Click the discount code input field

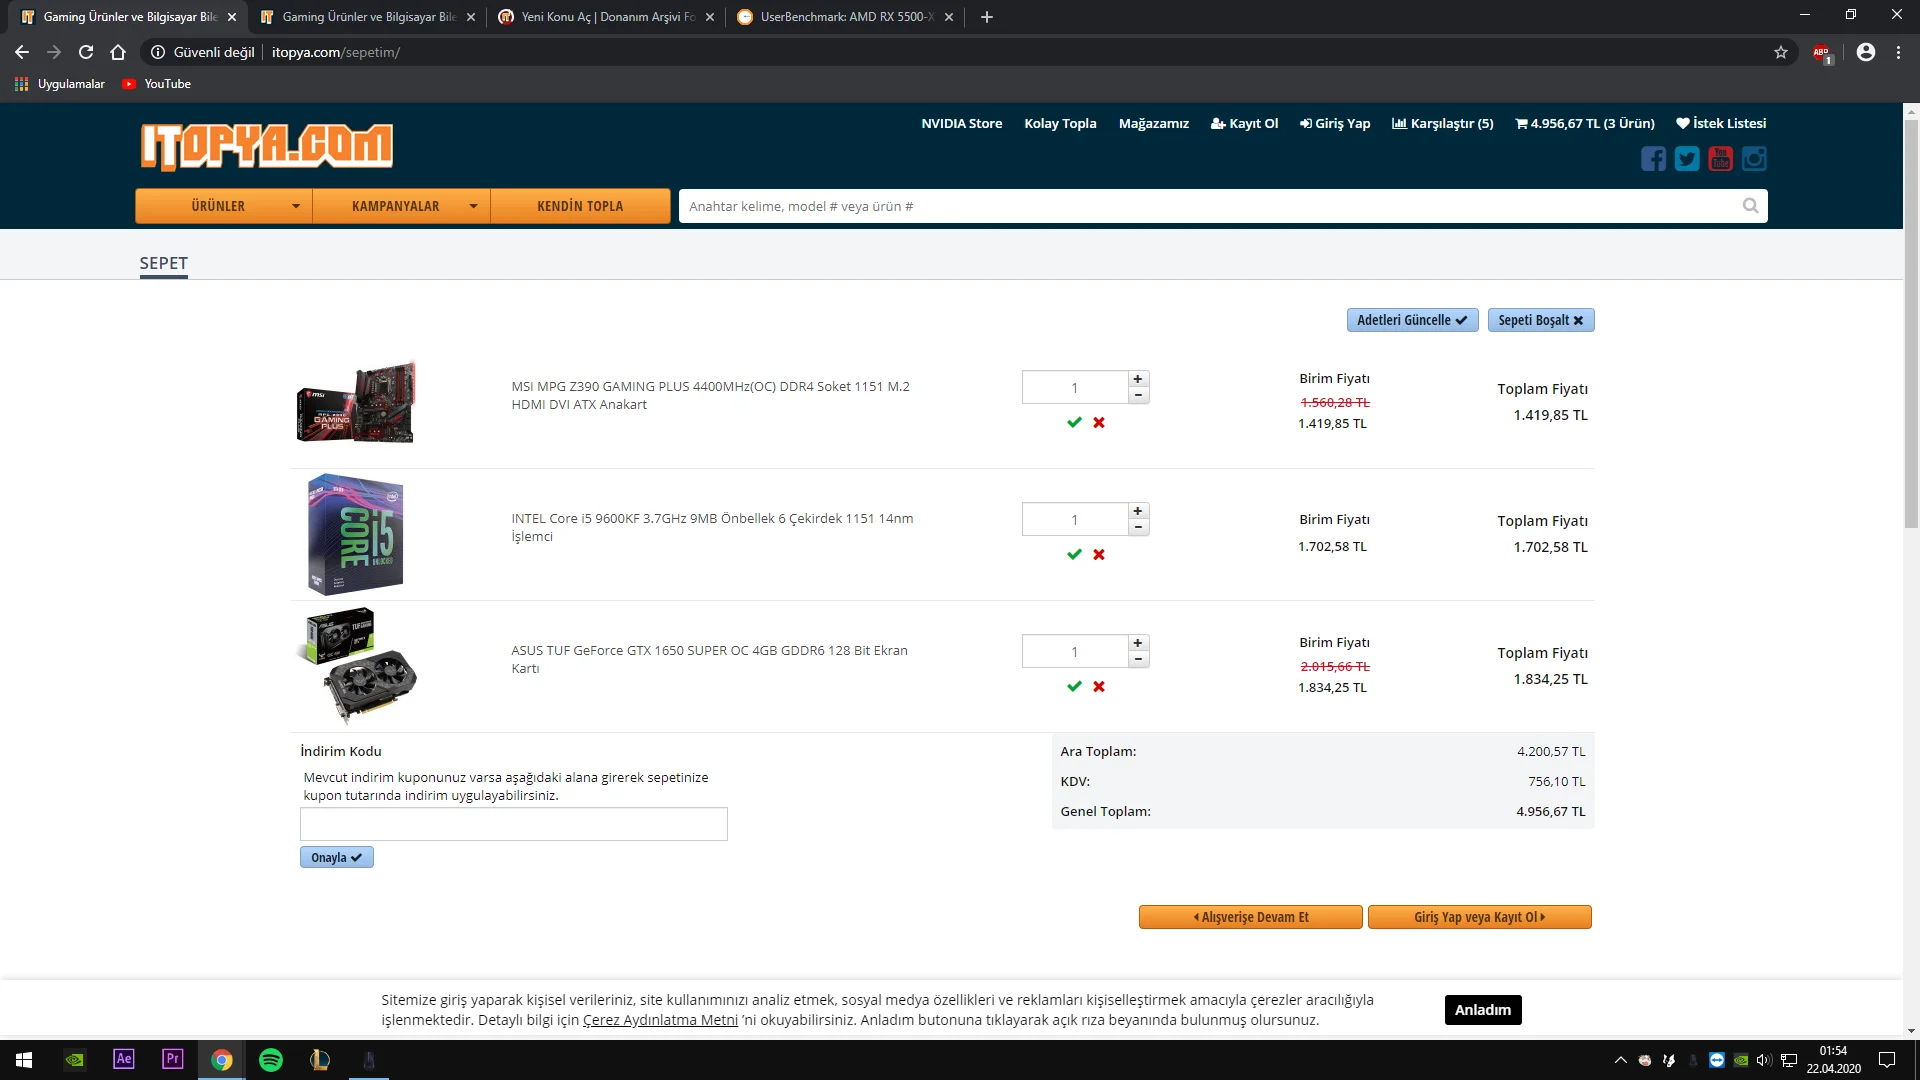(x=513, y=825)
